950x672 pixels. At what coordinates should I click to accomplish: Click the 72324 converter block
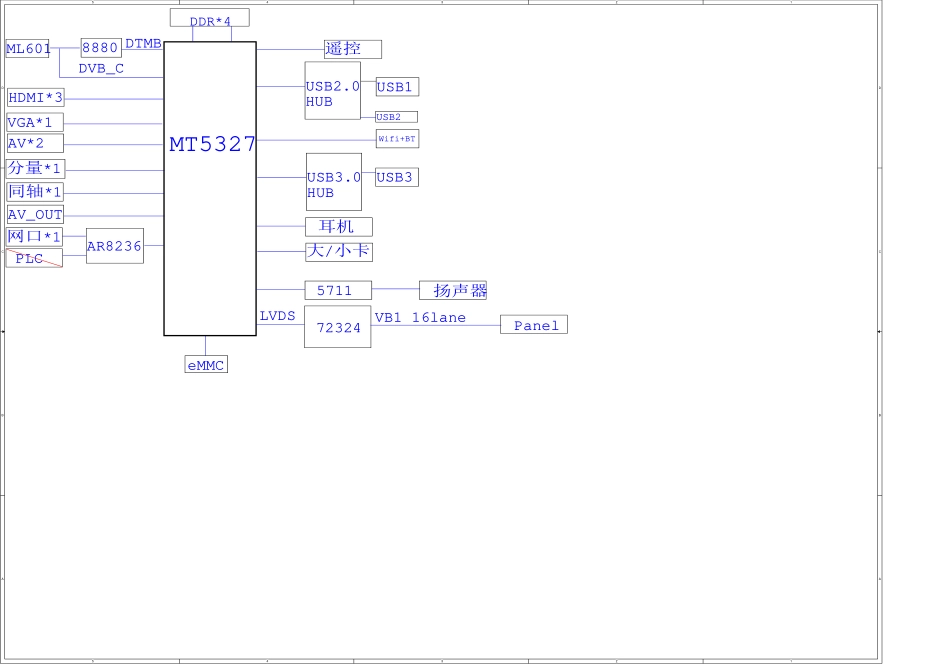(338, 327)
